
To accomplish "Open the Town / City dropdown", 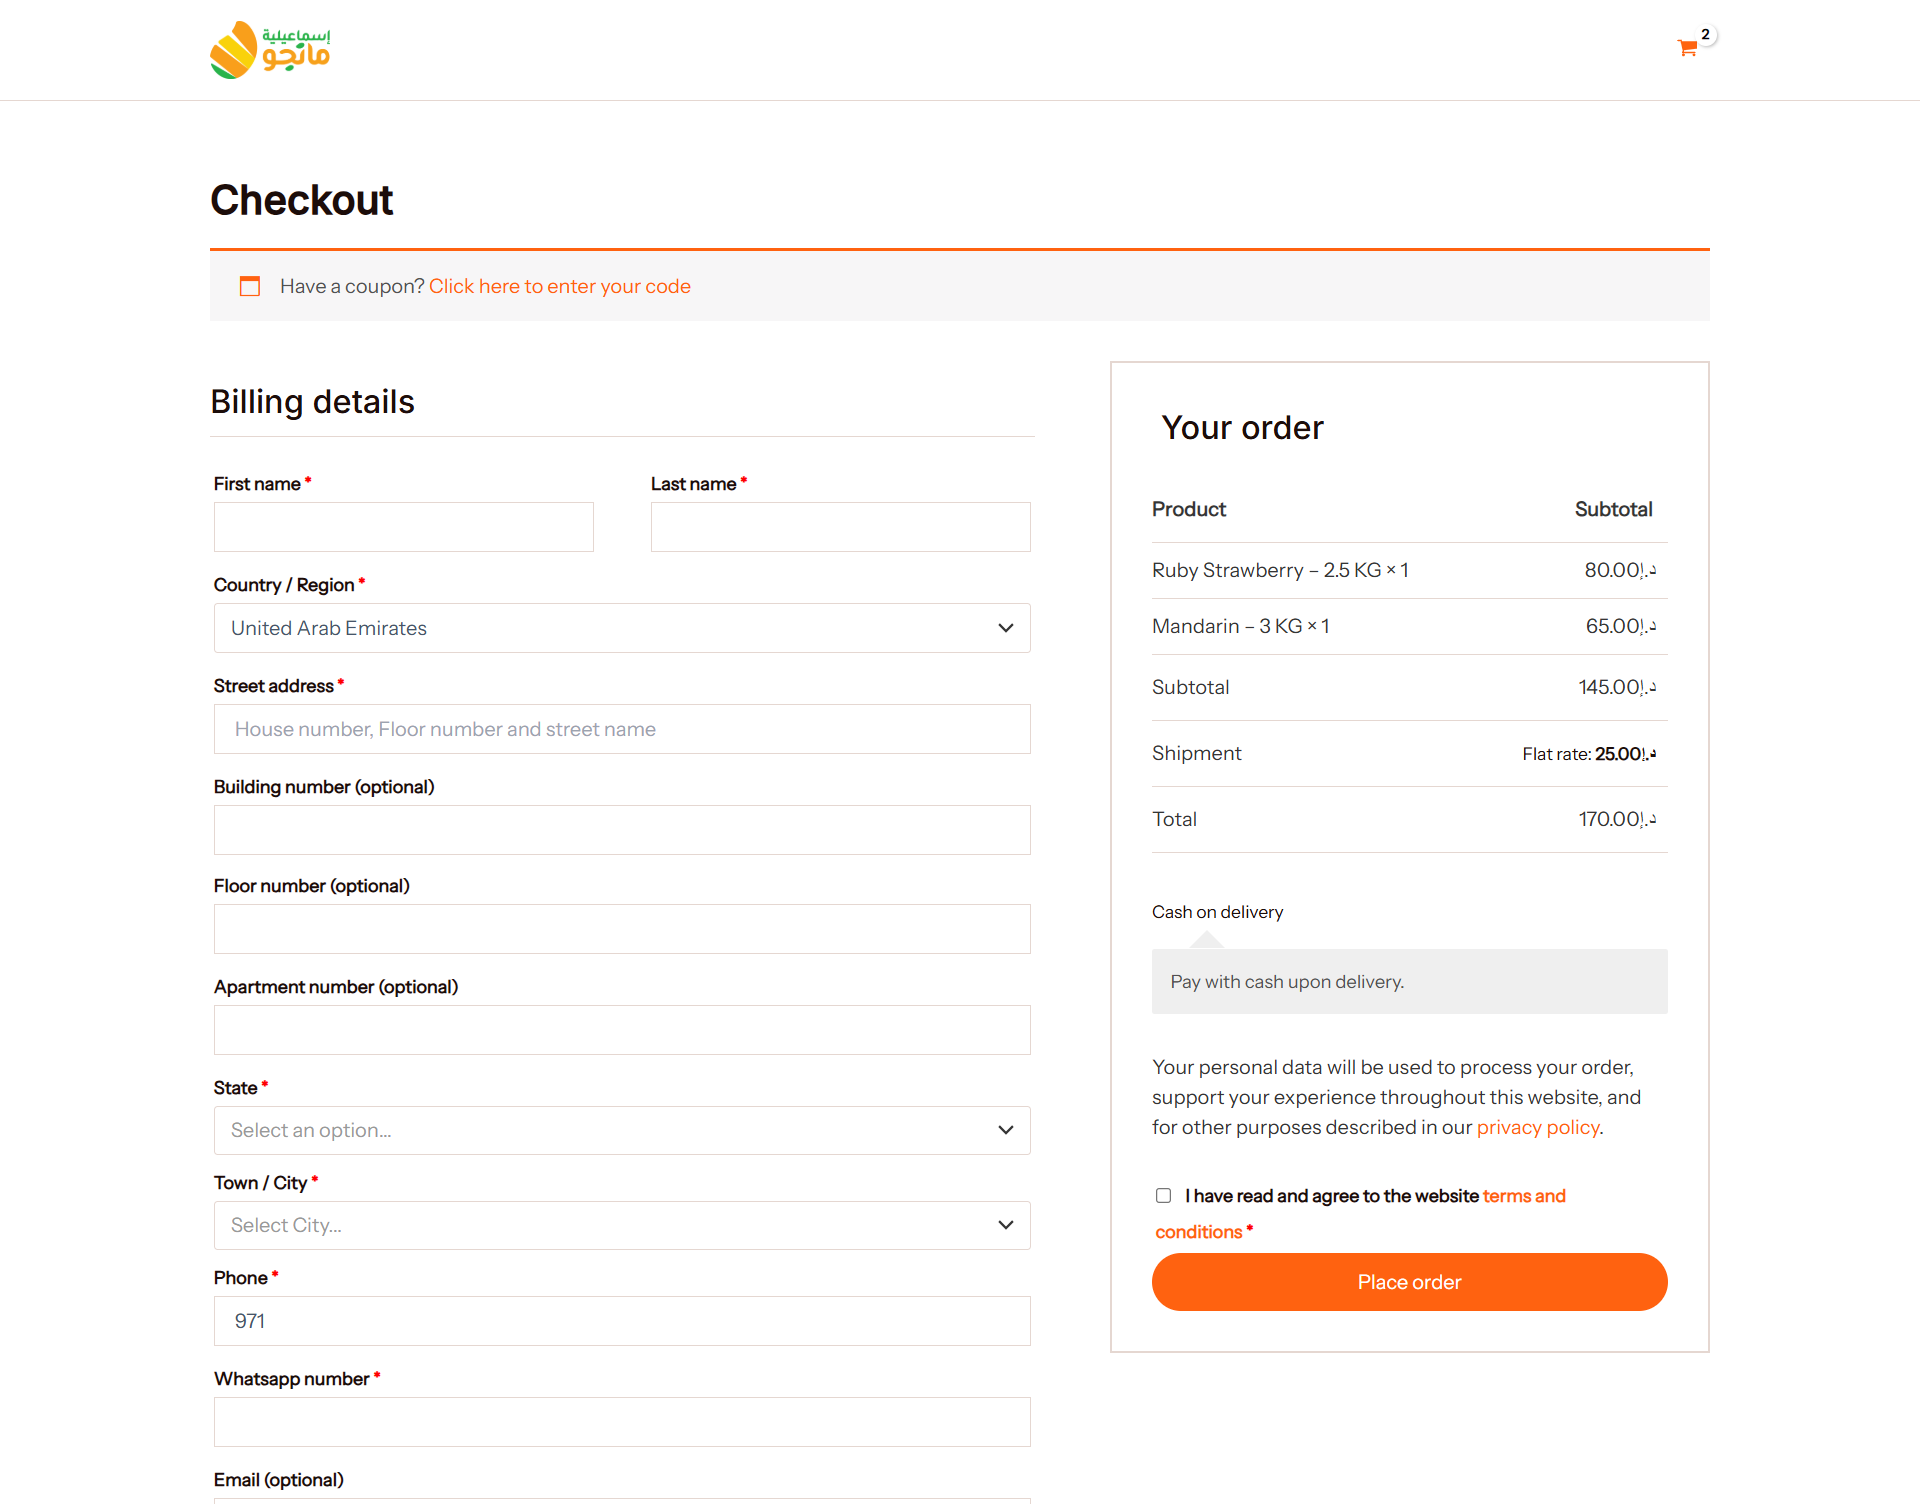I will tap(621, 1225).
